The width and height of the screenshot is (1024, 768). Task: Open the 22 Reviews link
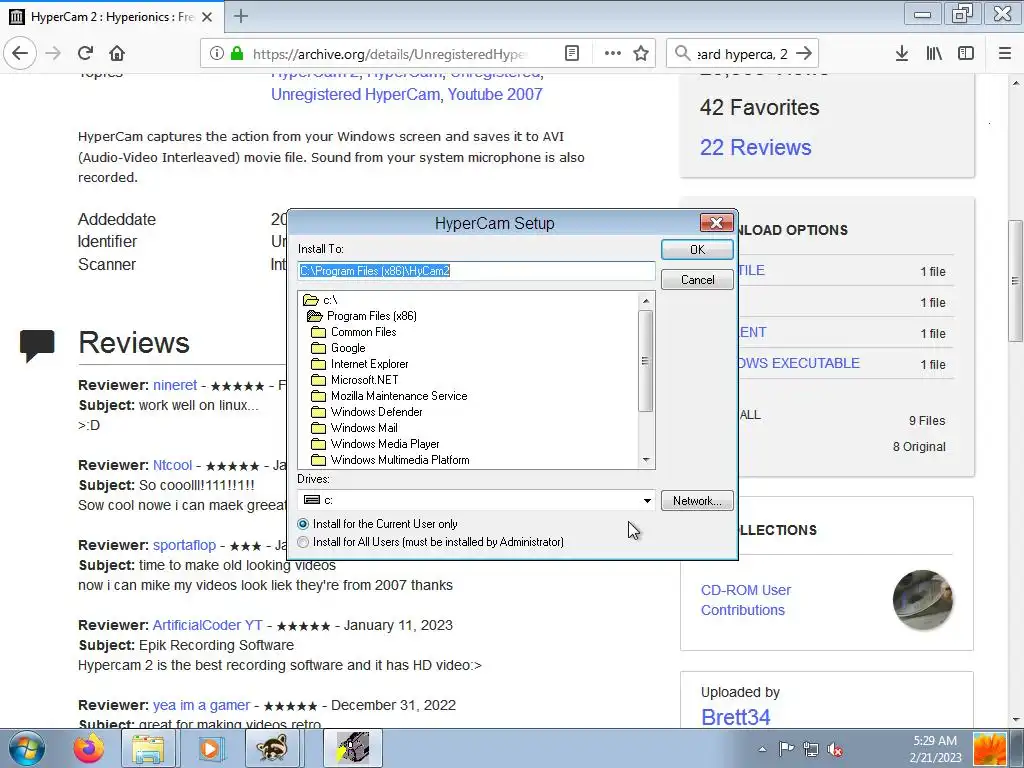756,148
